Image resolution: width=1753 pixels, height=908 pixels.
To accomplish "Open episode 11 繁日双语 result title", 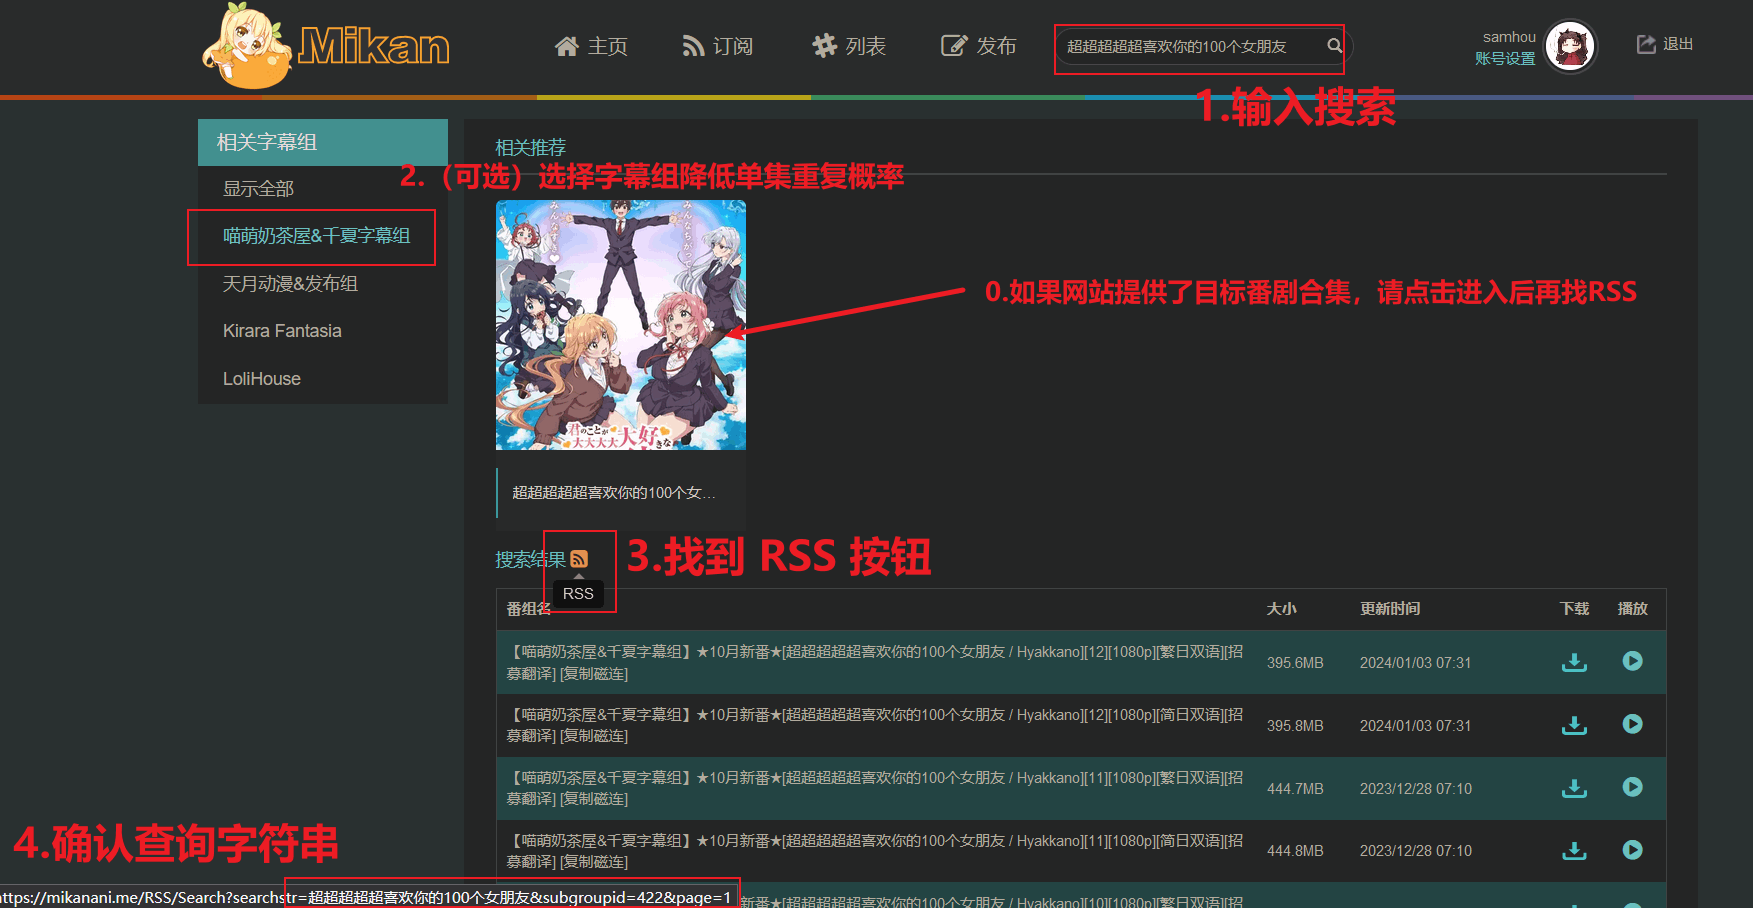I will pyautogui.click(x=874, y=788).
